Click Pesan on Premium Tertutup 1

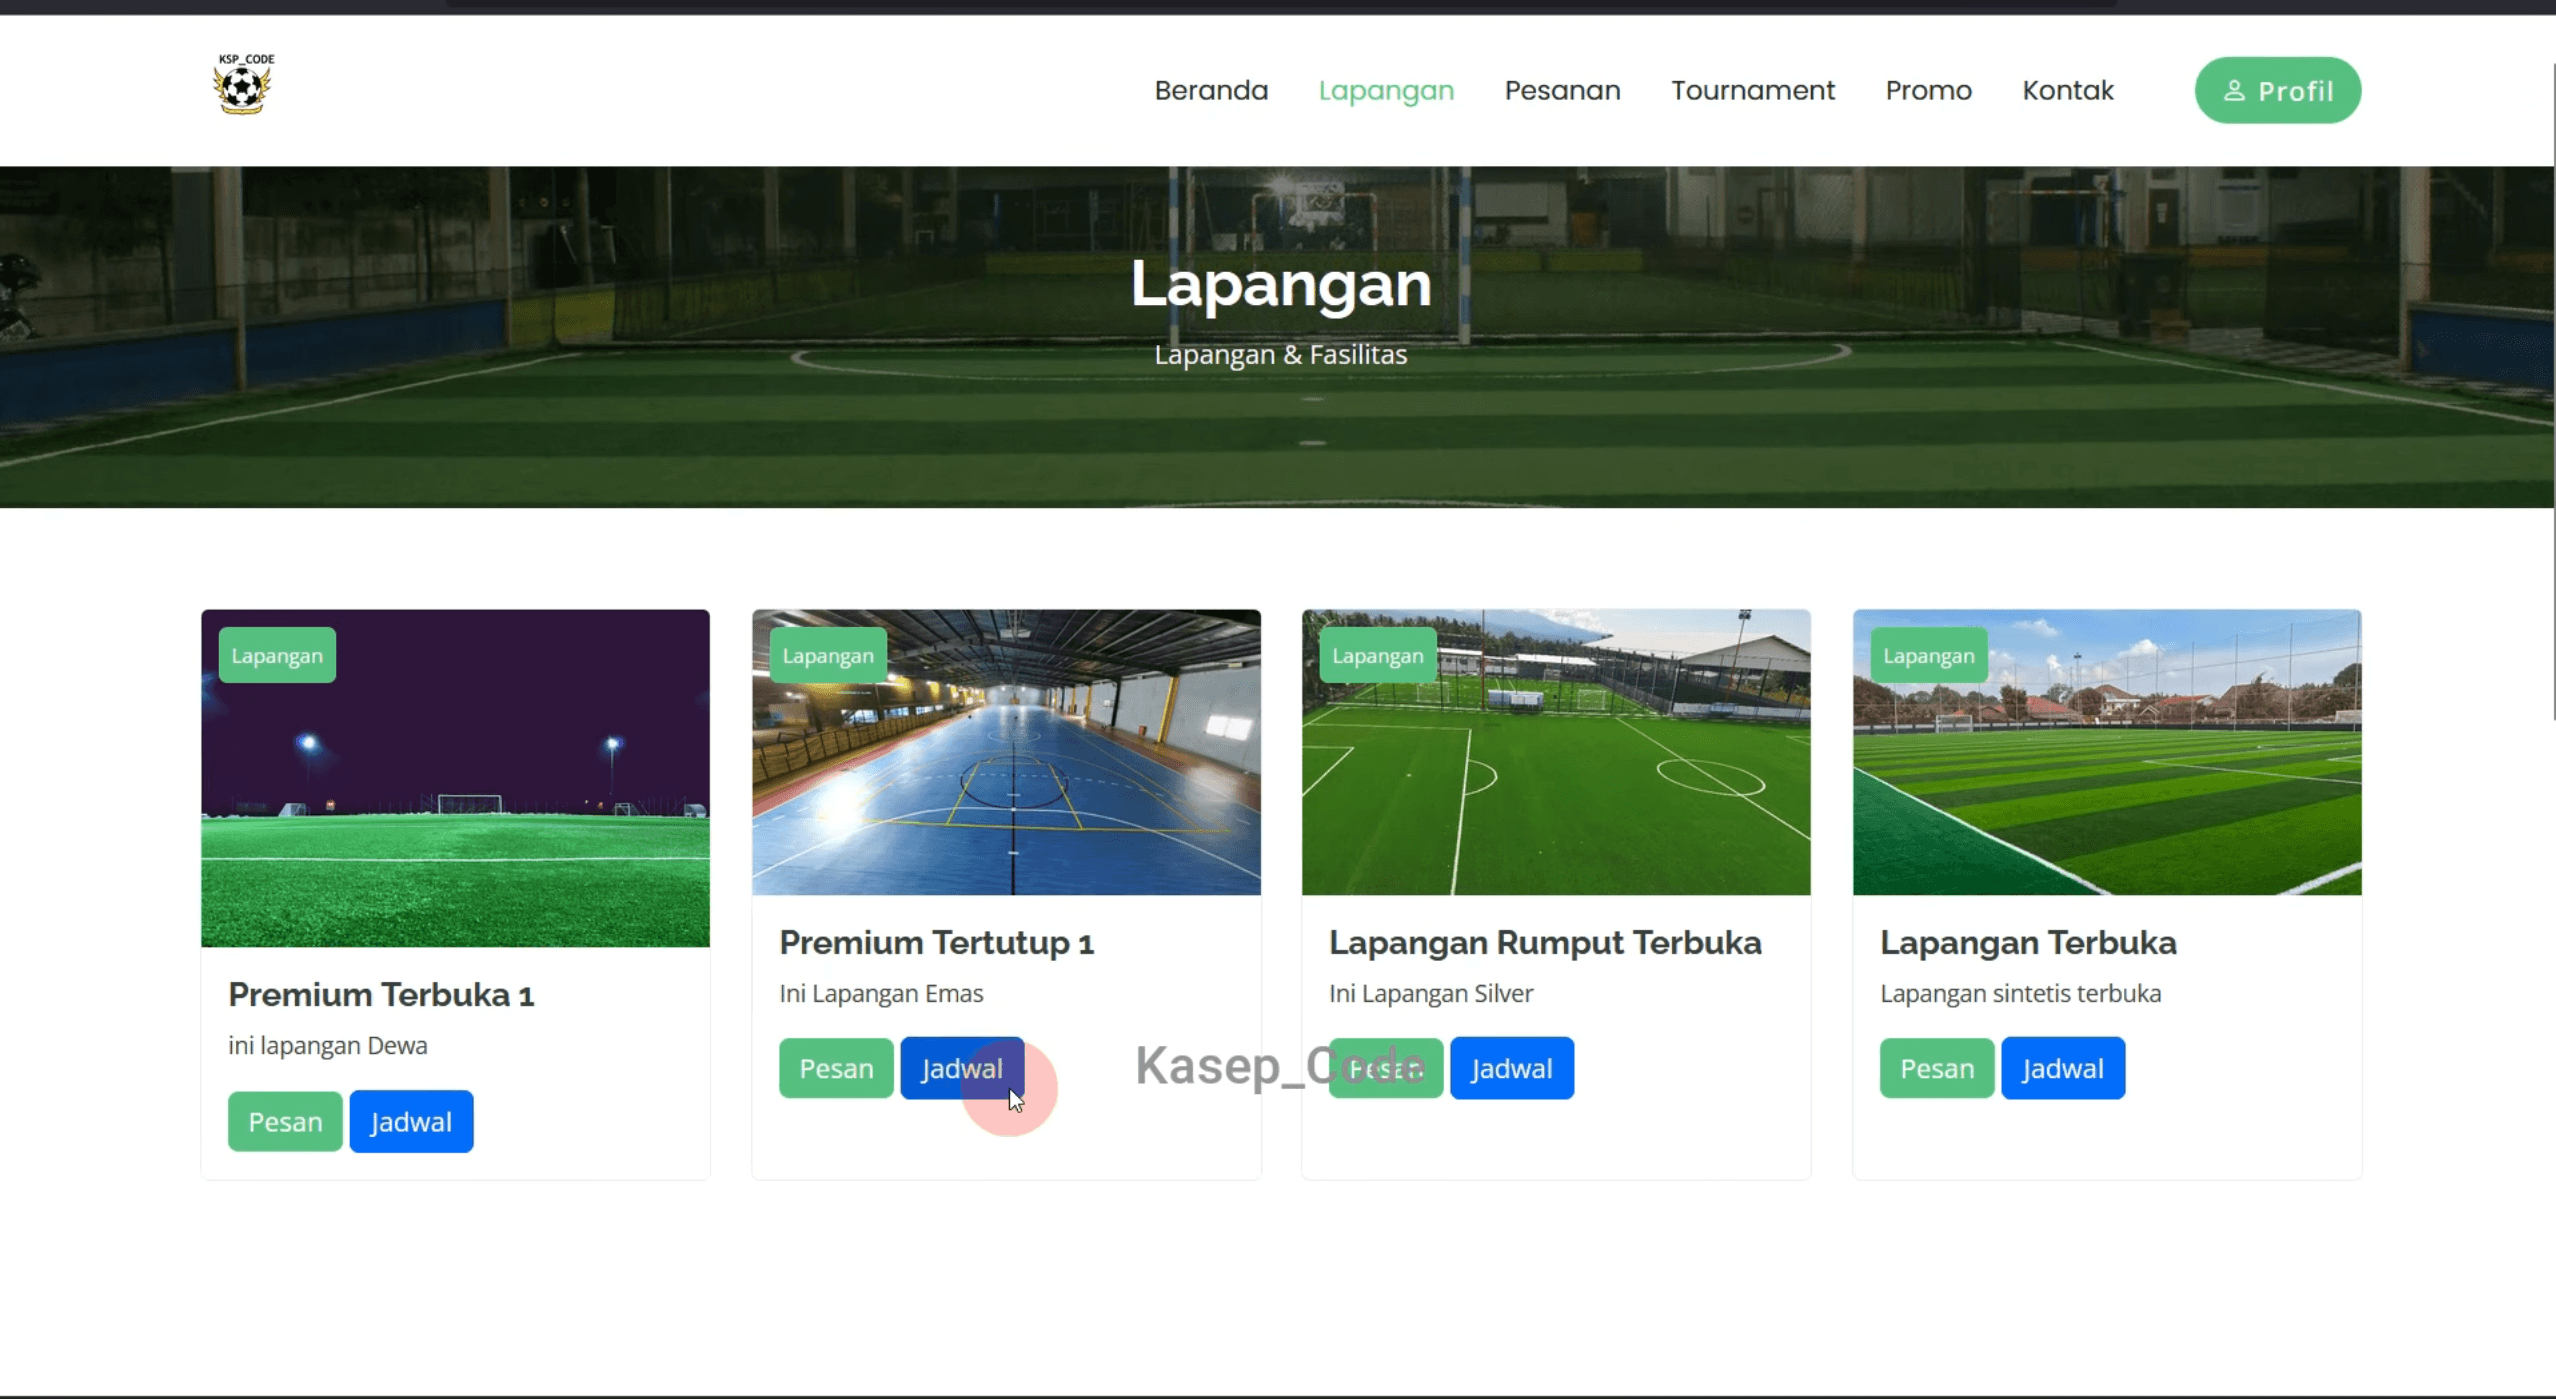tap(836, 1068)
